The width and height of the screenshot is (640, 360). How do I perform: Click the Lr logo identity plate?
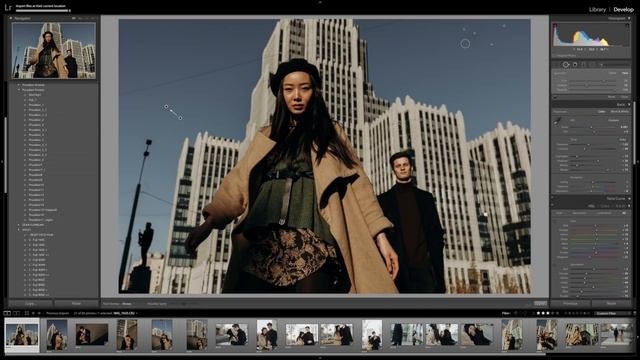pyautogui.click(x=8, y=7)
